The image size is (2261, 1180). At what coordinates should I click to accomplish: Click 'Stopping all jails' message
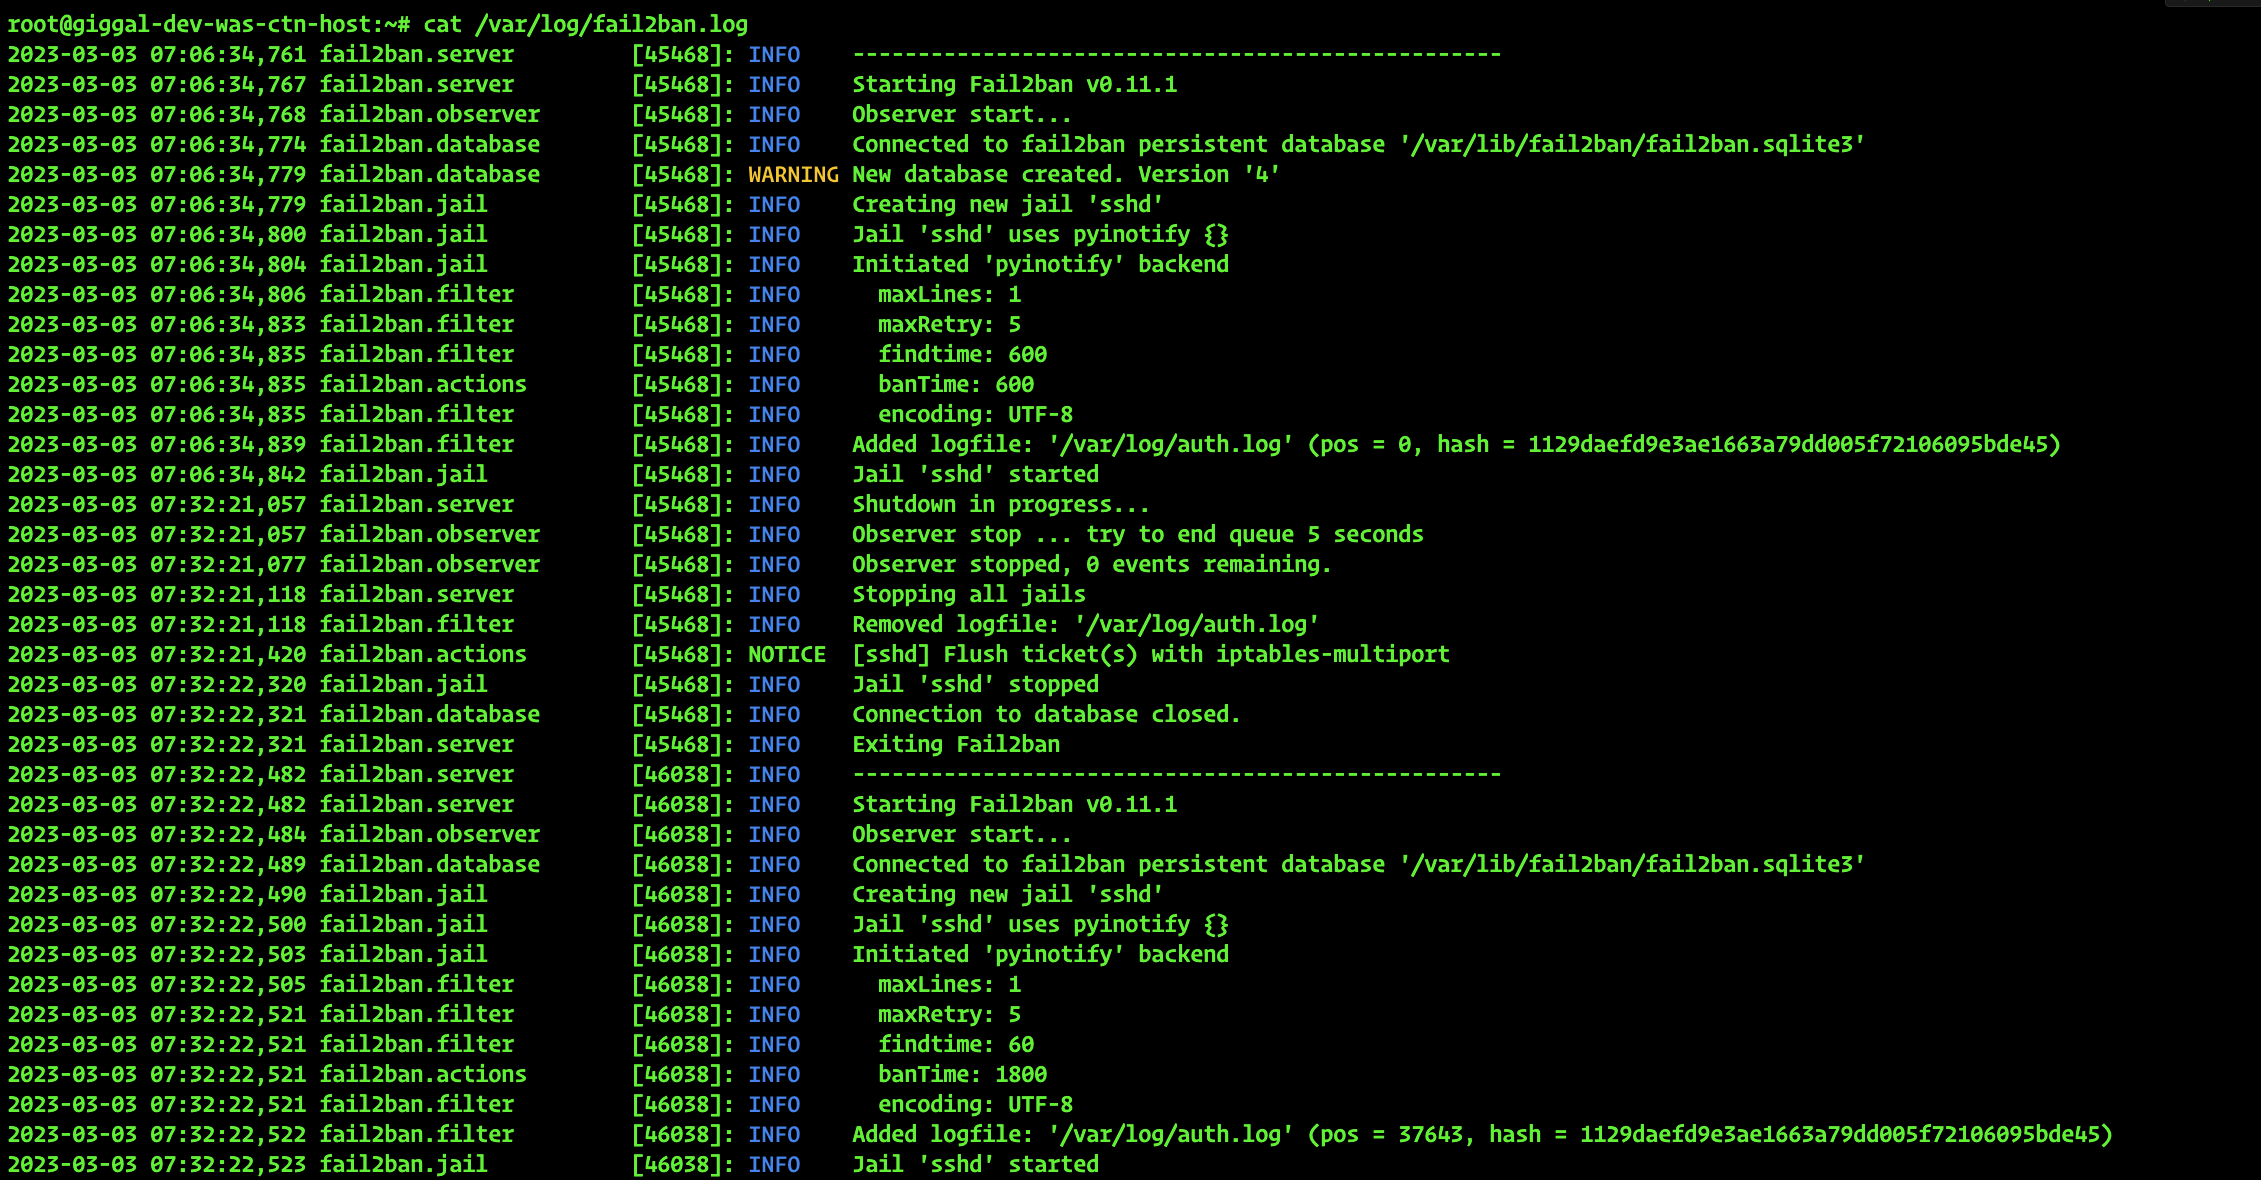point(968,594)
